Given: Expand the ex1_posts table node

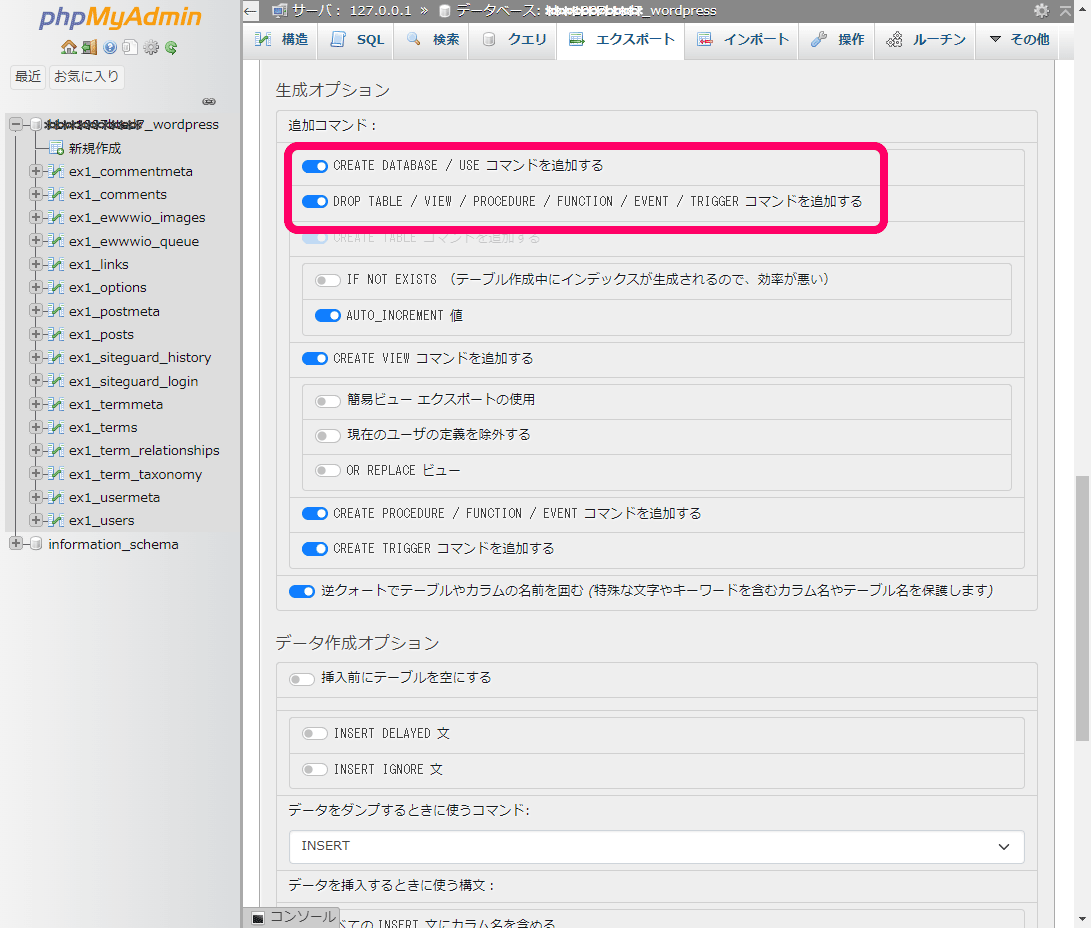Looking at the screenshot, I should (36, 334).
